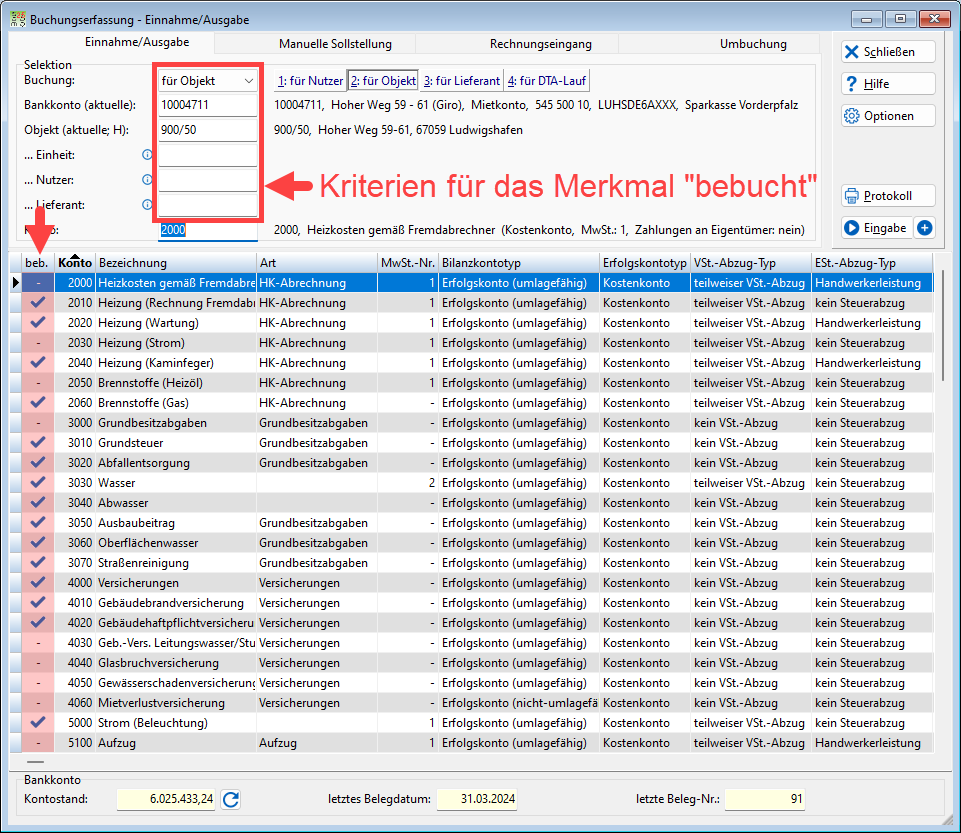
Task: Toggle beb. mark for 5100 Aufzug
Action: (x=38, y=743)
